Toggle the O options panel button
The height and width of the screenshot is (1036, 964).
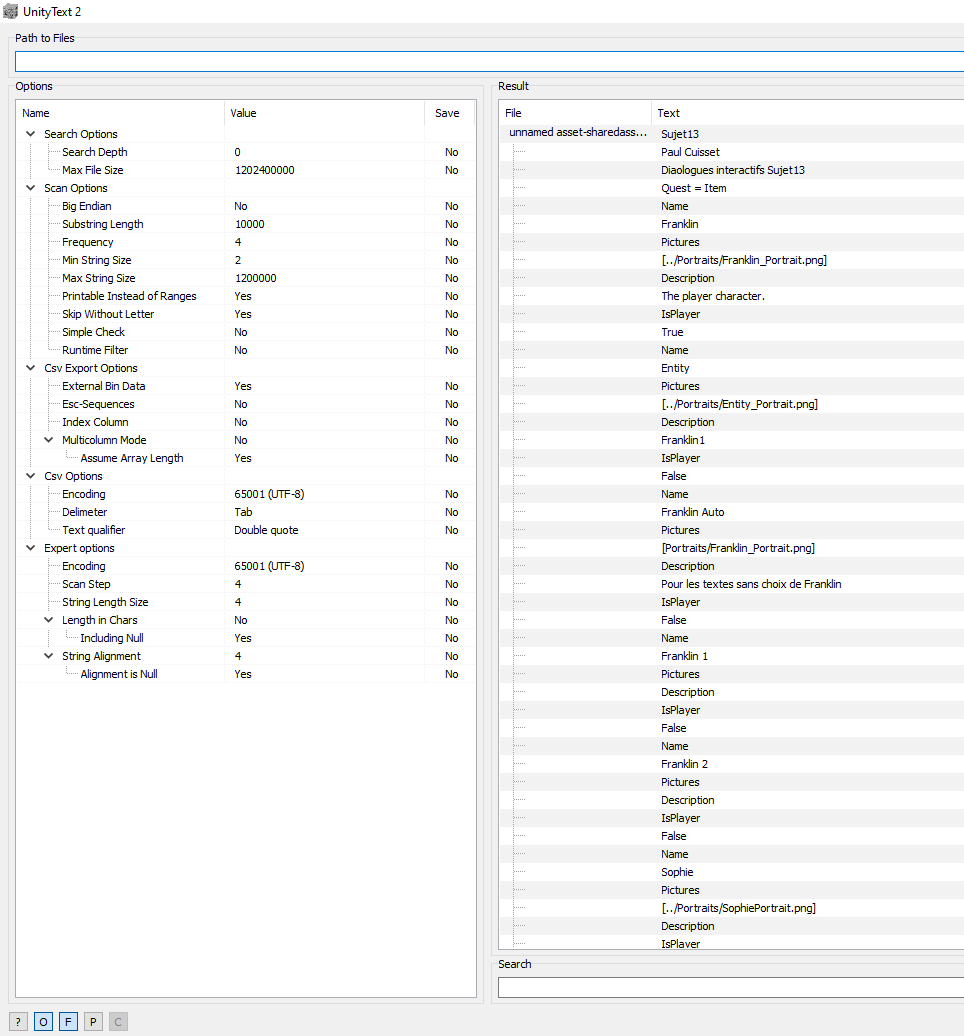point(43,1021)
